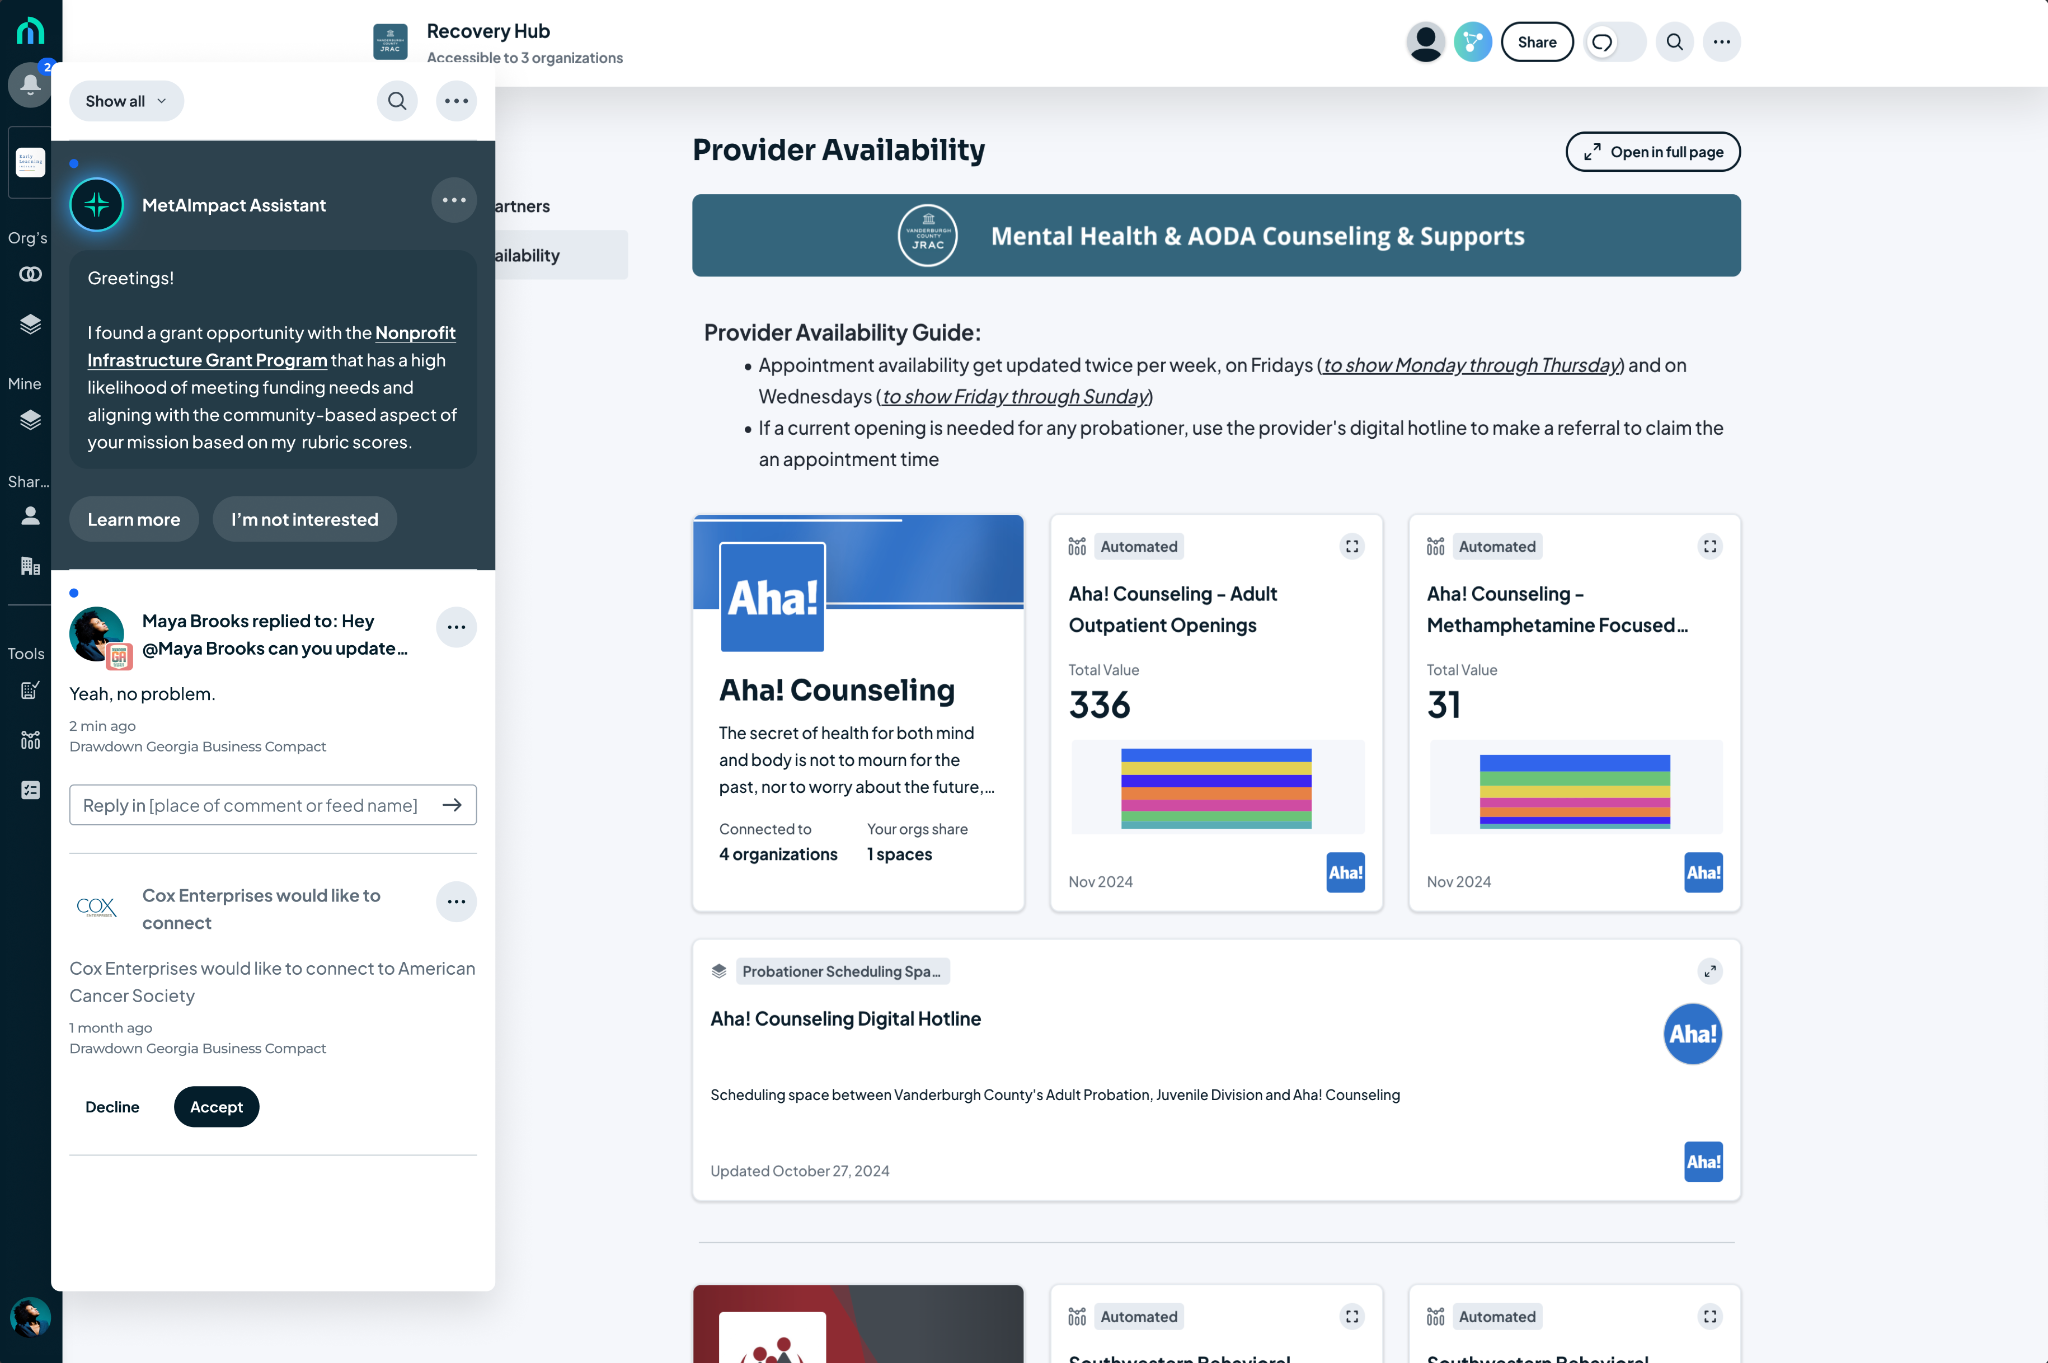Open the Shared person icon
This screenshot has width=2048, height=1363.
(31, 516)
